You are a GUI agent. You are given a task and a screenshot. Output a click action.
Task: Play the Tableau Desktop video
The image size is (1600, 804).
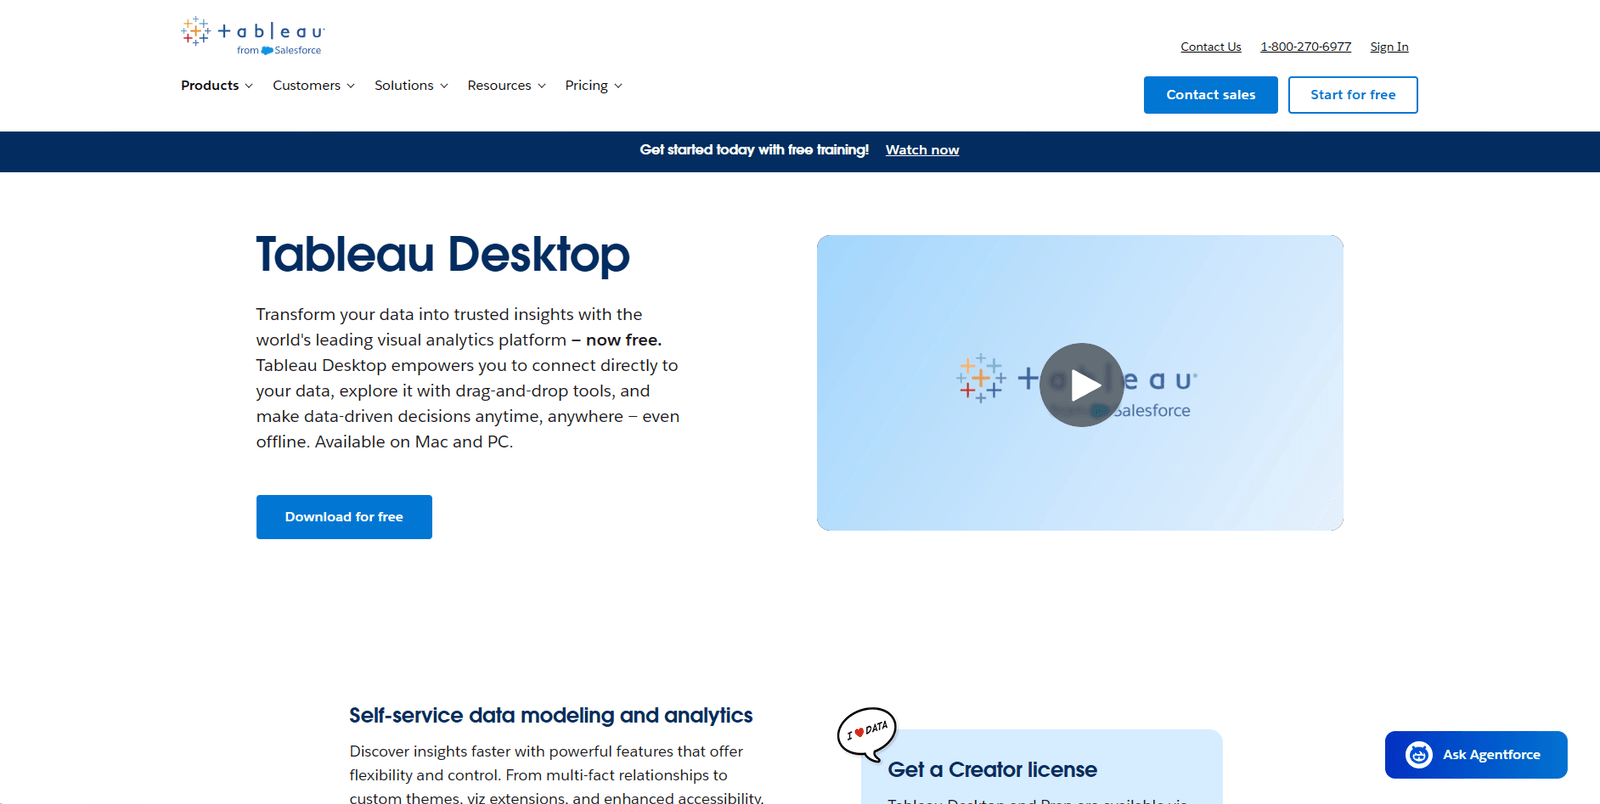pos(1081,385)
